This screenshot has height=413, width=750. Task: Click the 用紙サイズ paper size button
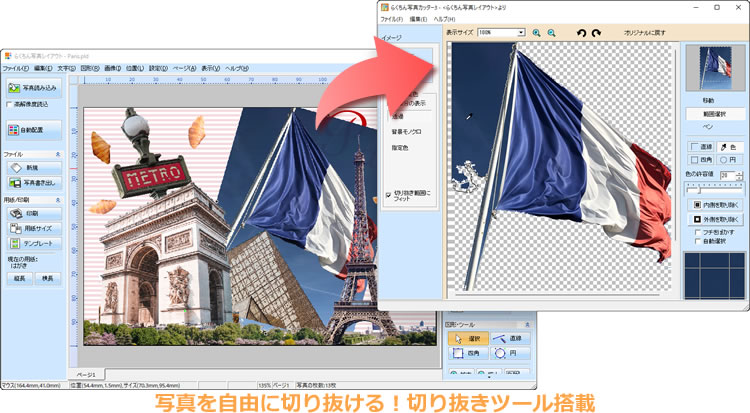34,228
